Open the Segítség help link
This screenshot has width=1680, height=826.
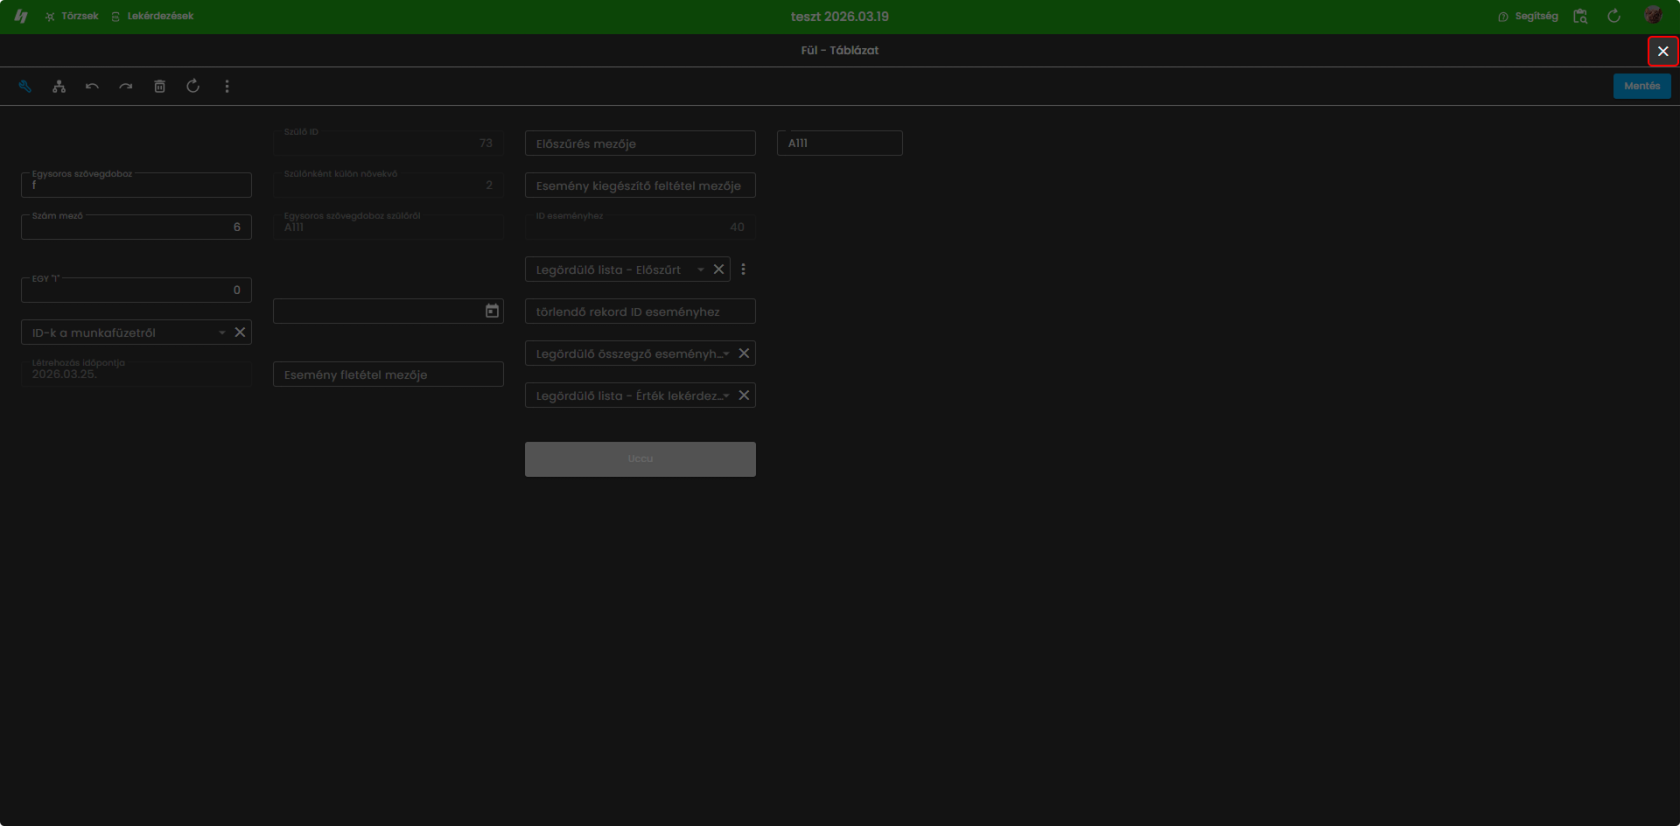pos(1528,16)
